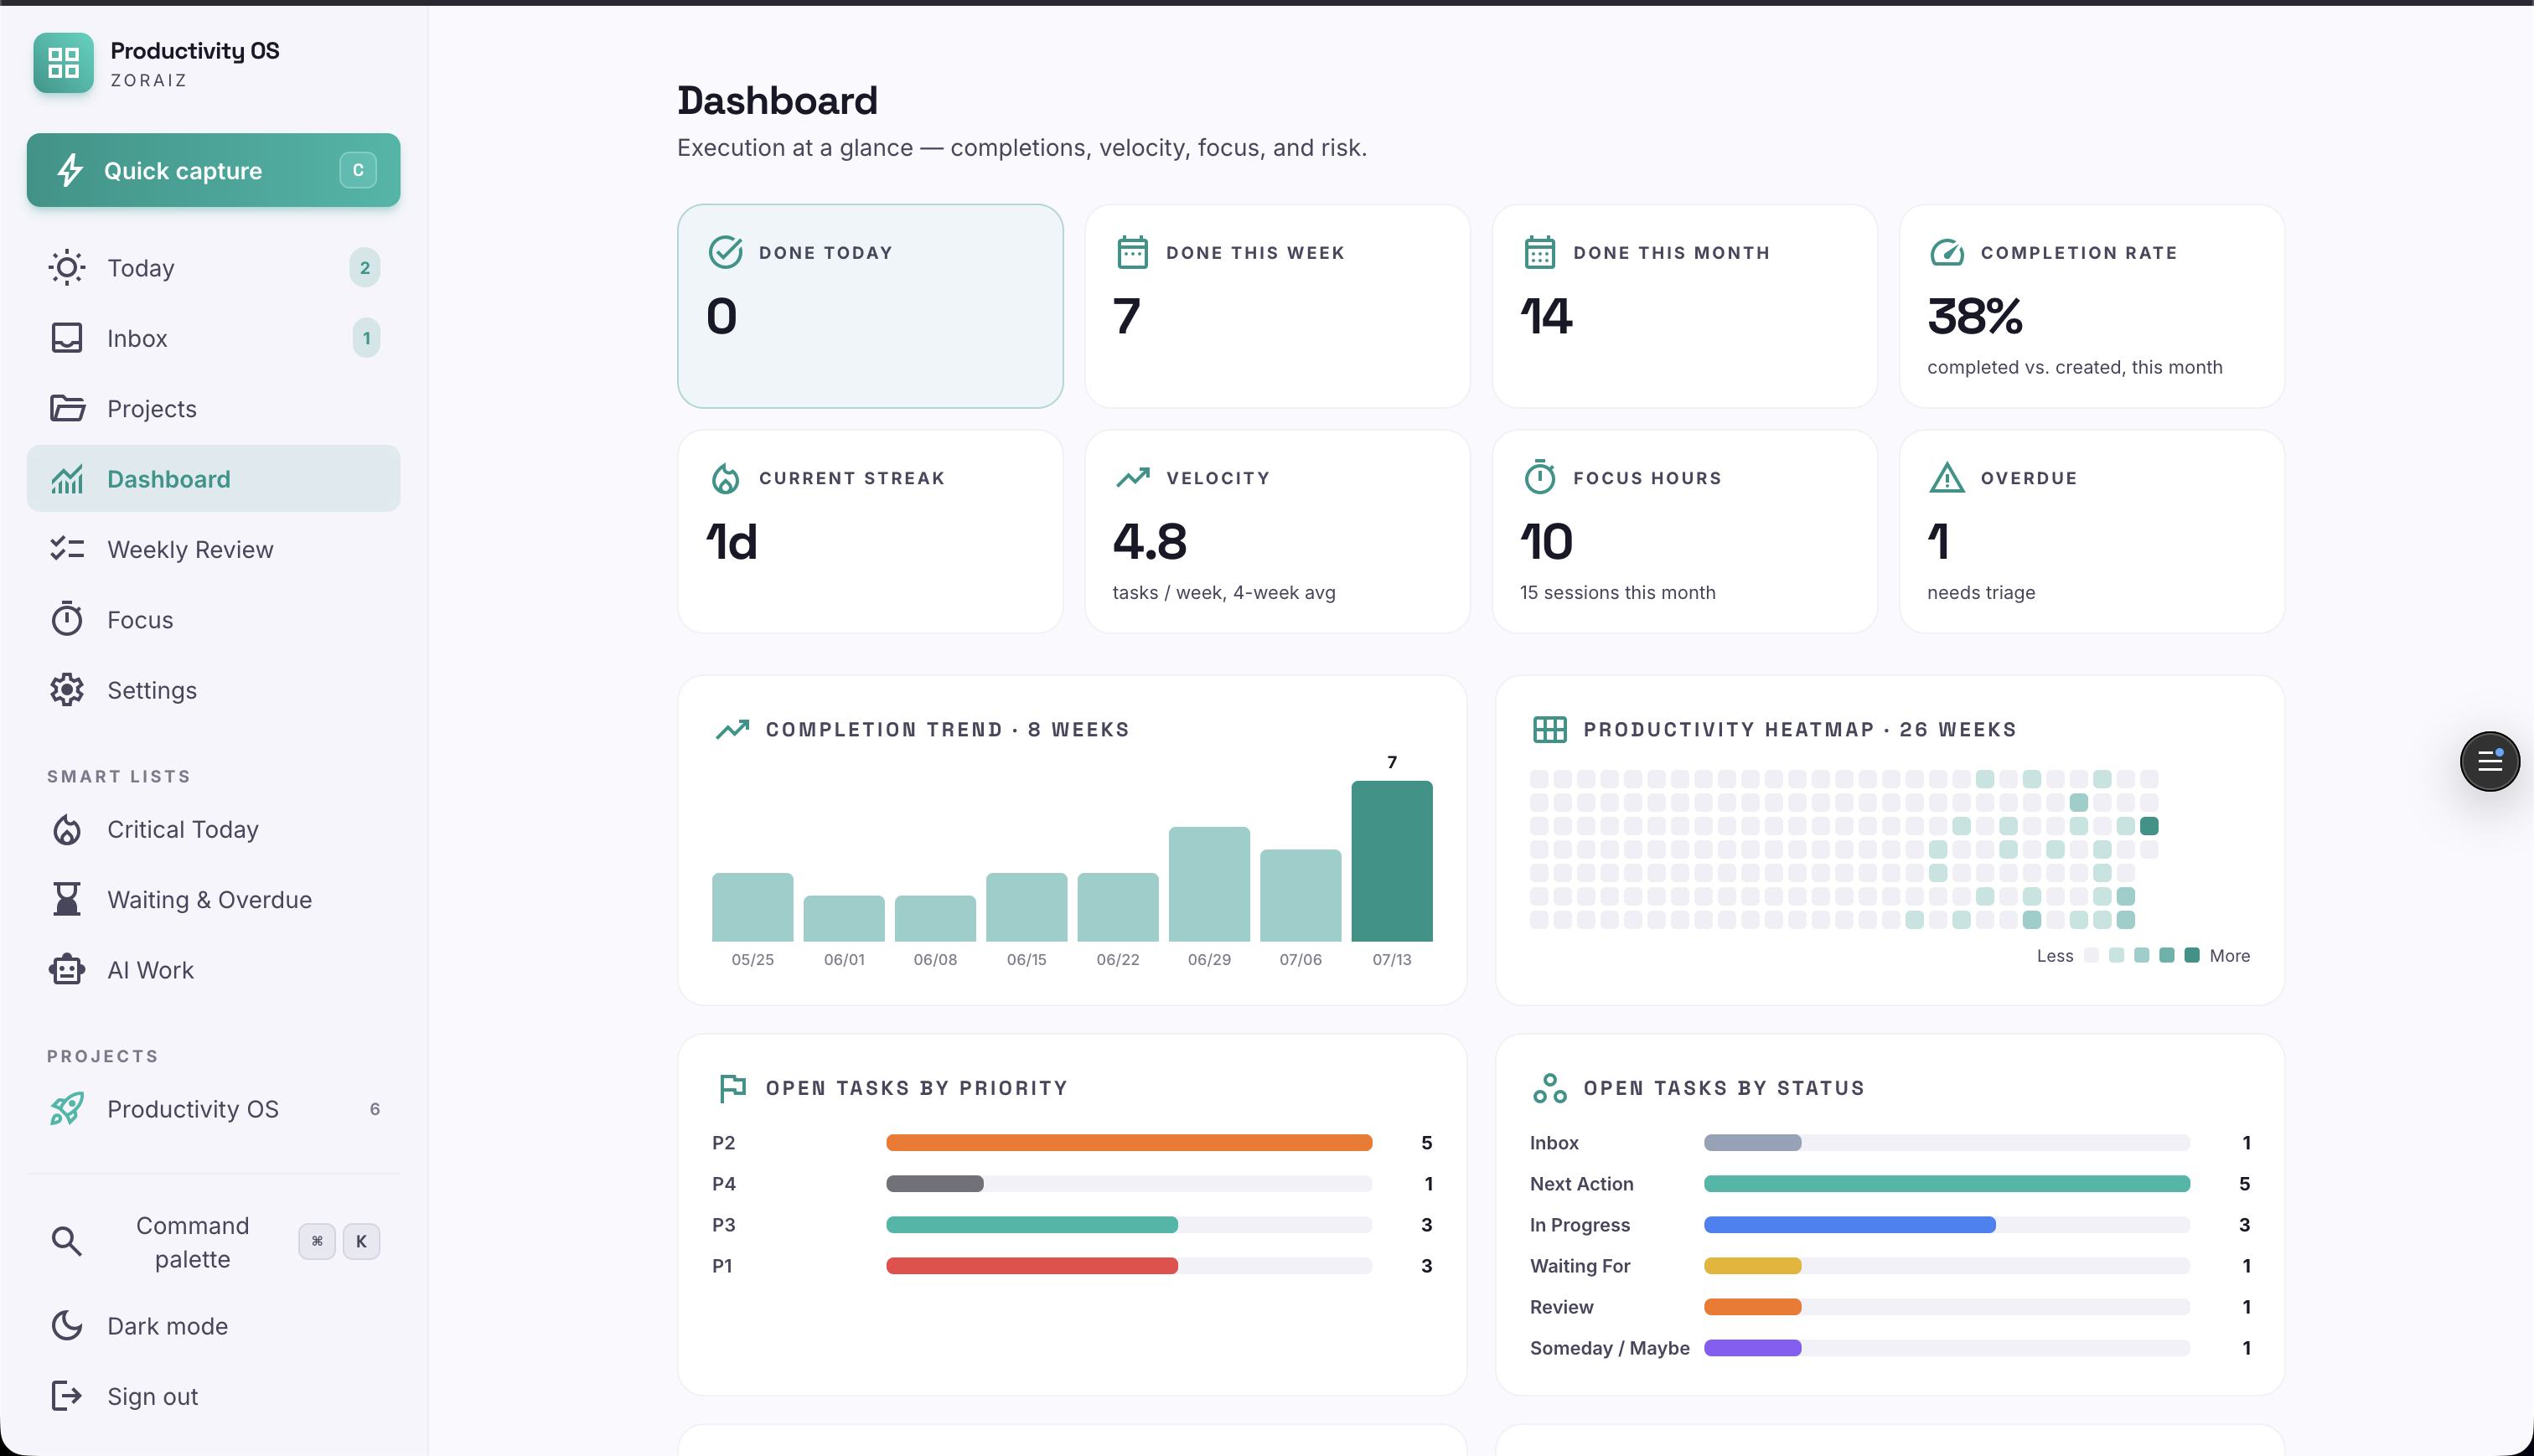Click the Done This Week calendar icon
Screen dimensions: 2534x1456
tap(1132, 252)
